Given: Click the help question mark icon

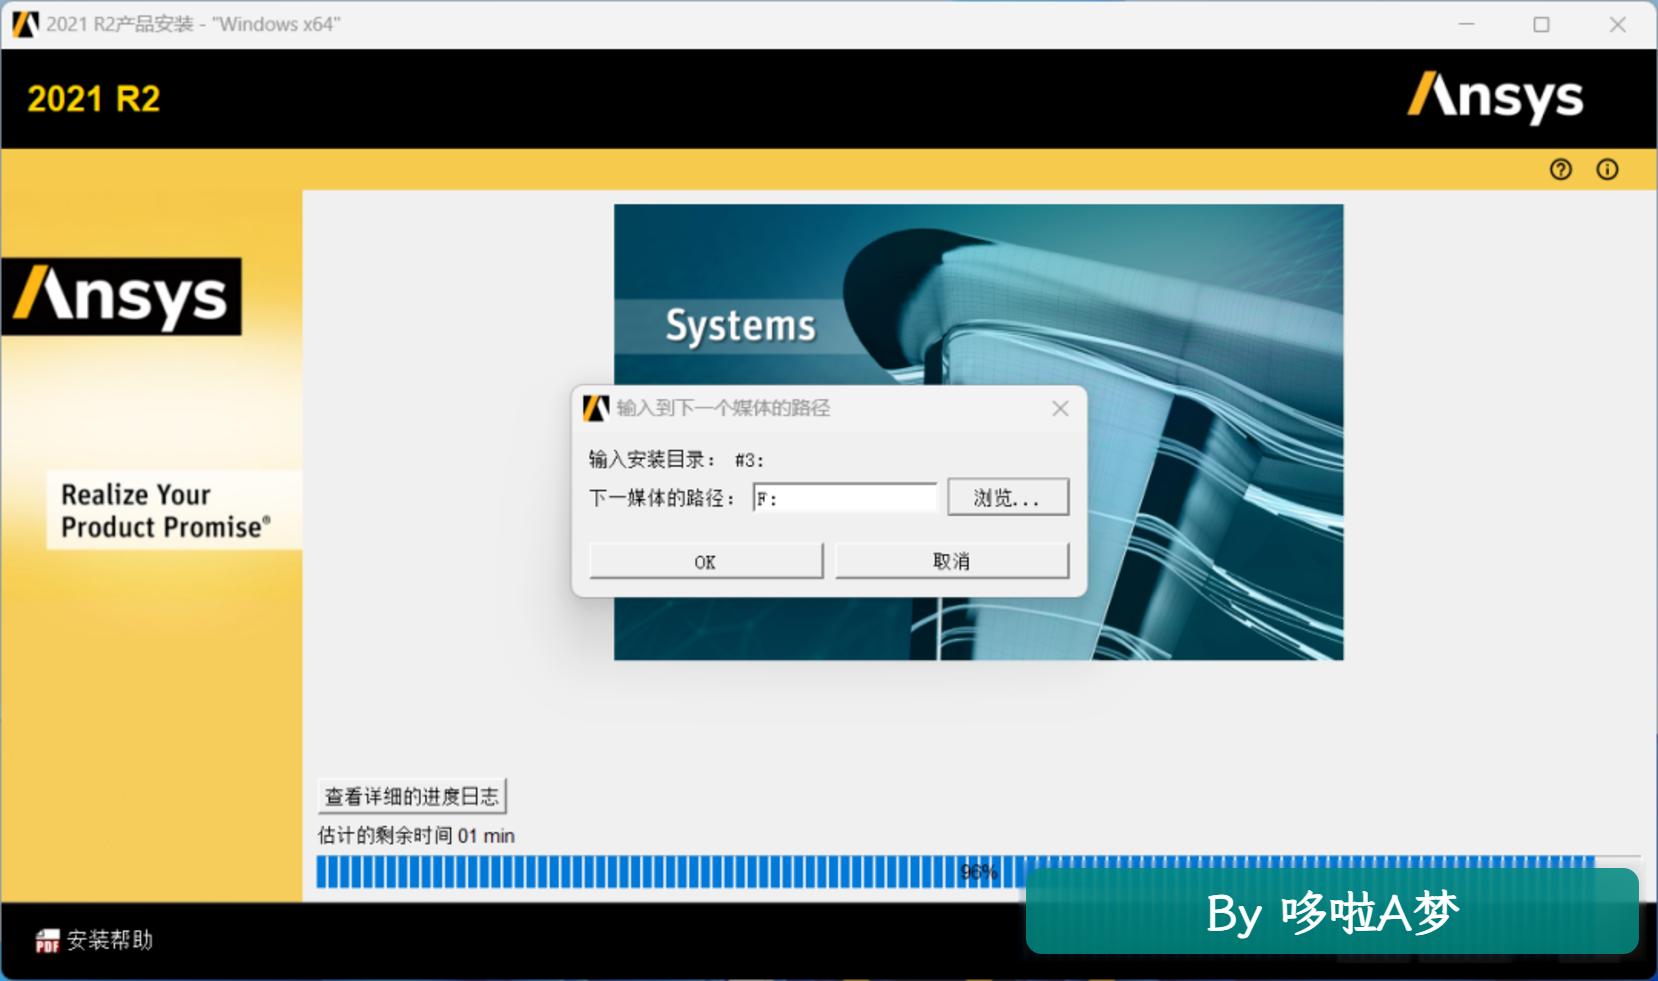Looking at the screenshot, I should 1560,170.
